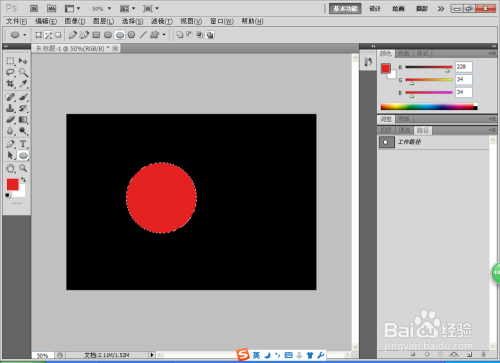Screen dimensions: 500x363
Task: Toggle Add to path area option
Action: (x=180, y=35)
